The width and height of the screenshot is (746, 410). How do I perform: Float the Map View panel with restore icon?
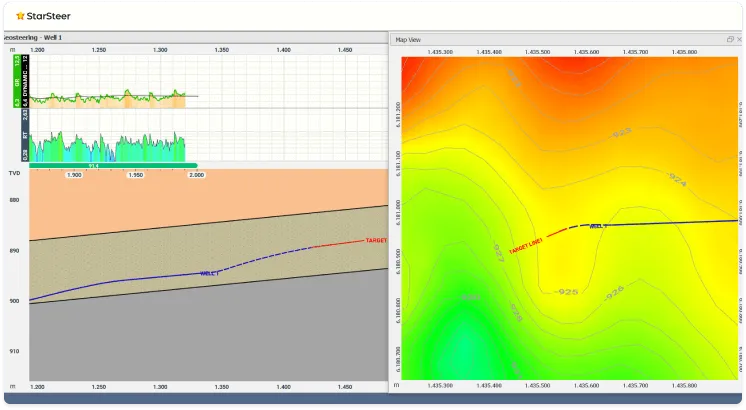(x=730, y=39)
